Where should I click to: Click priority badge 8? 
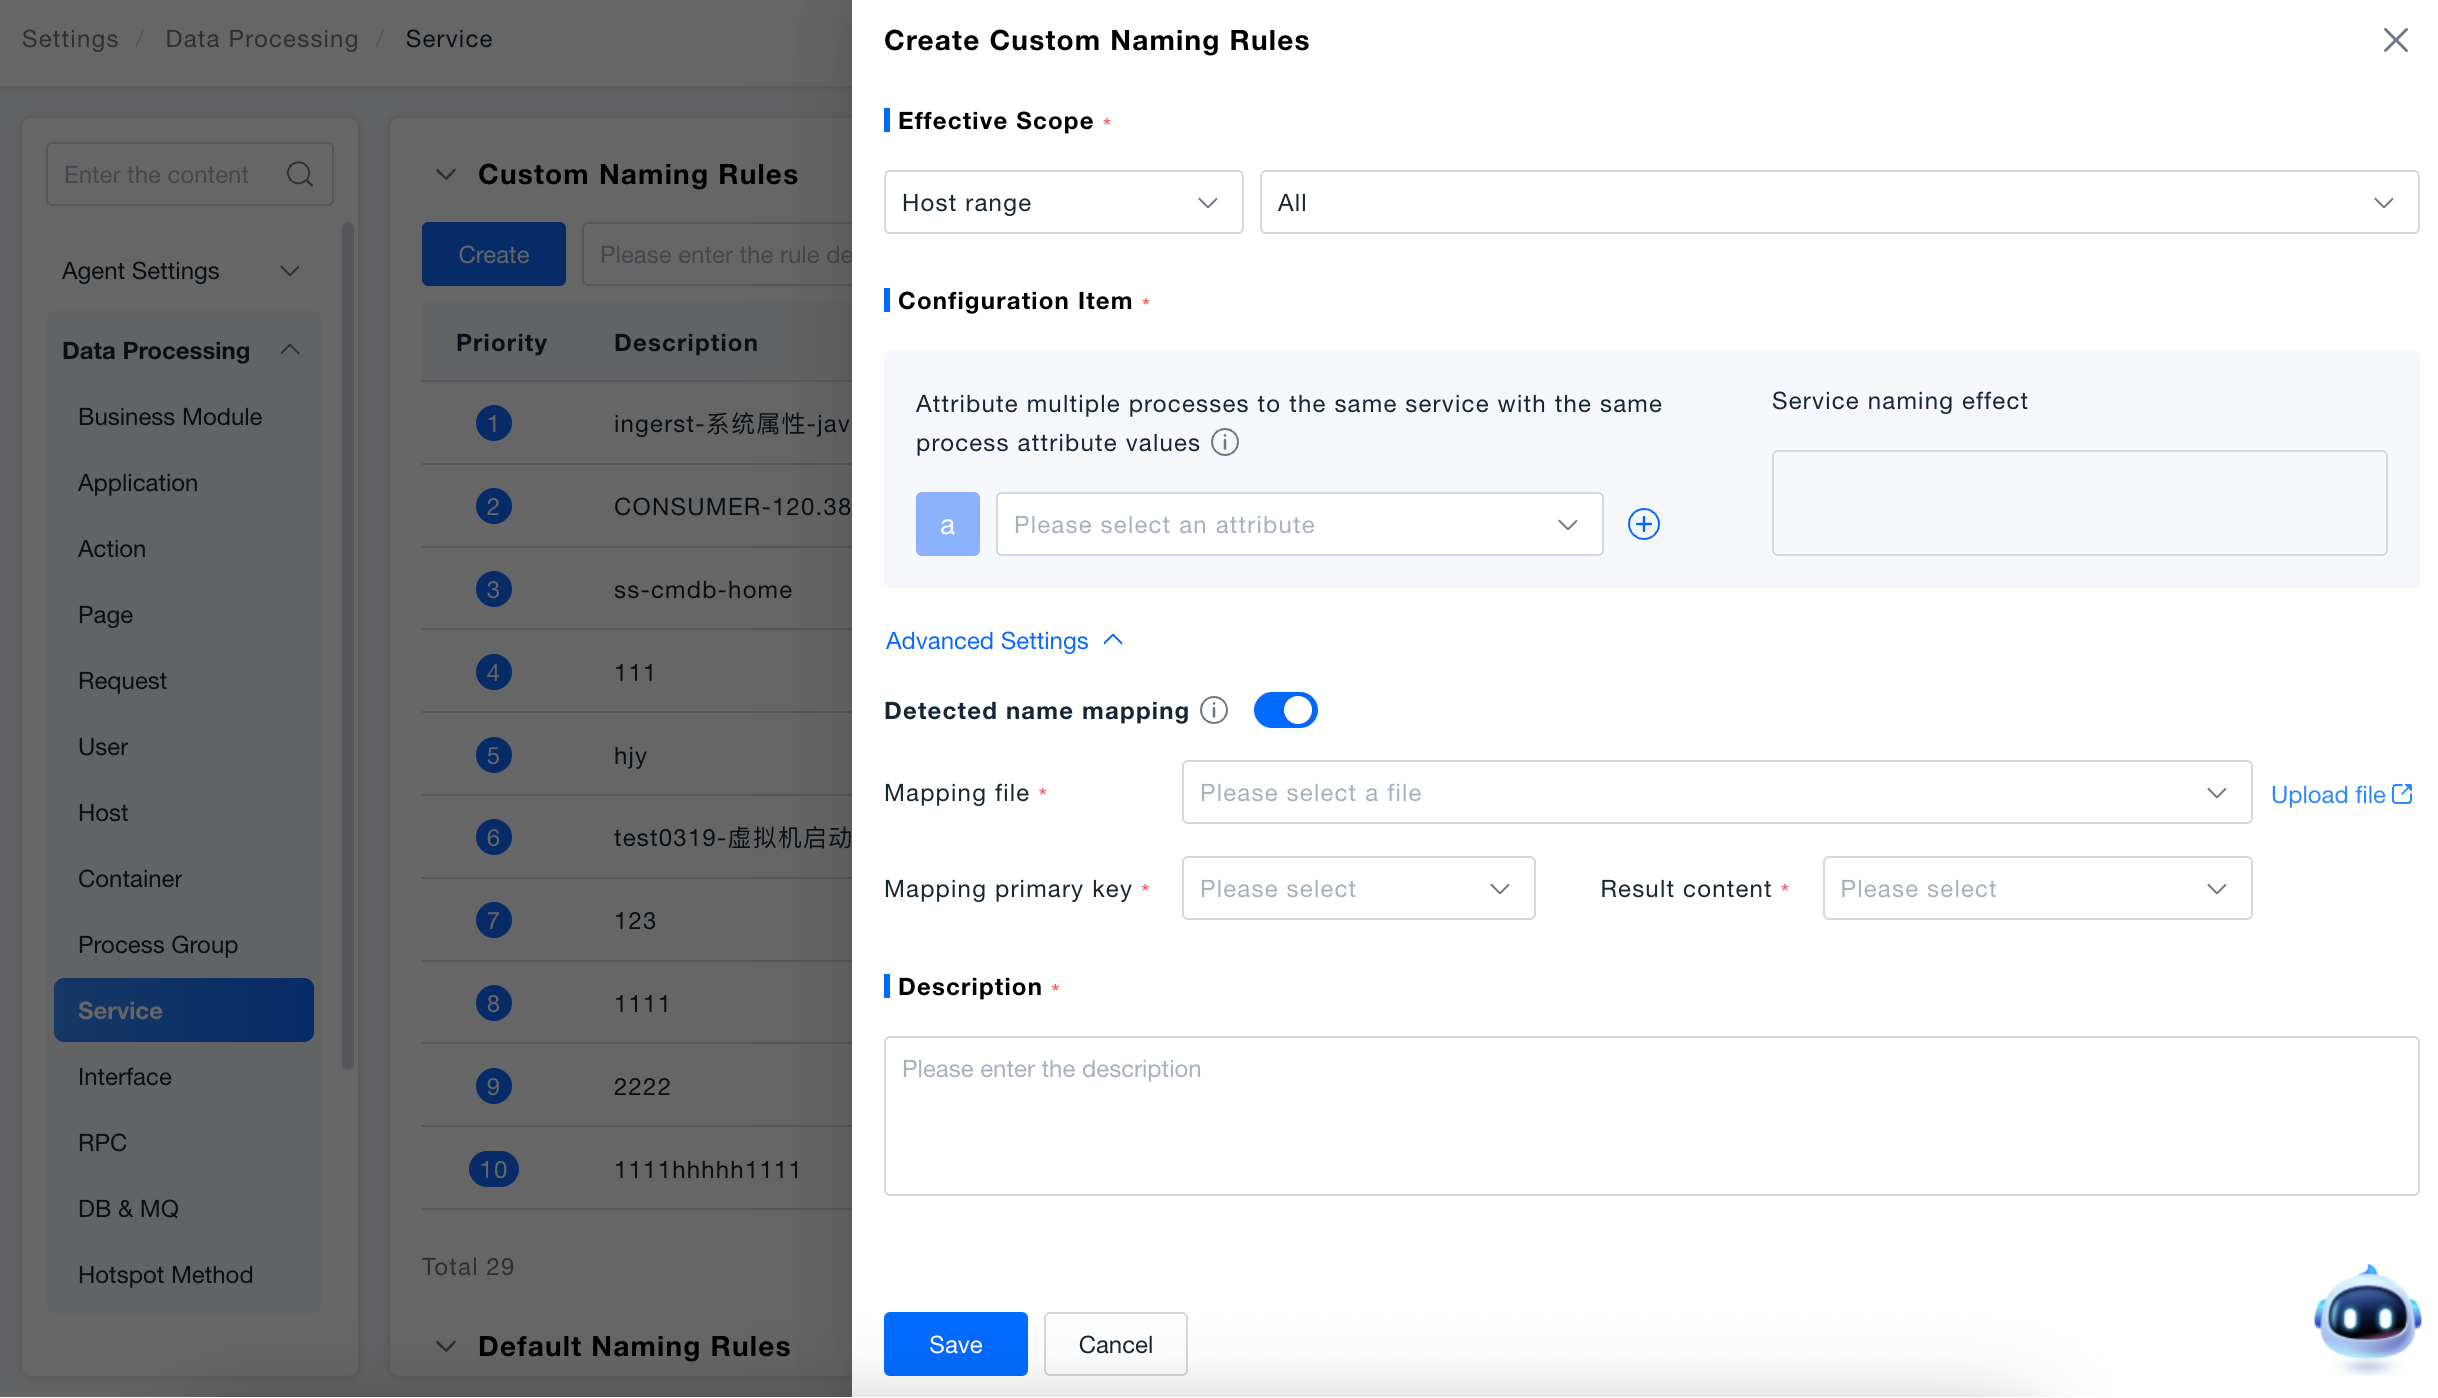click(493, 1003)
